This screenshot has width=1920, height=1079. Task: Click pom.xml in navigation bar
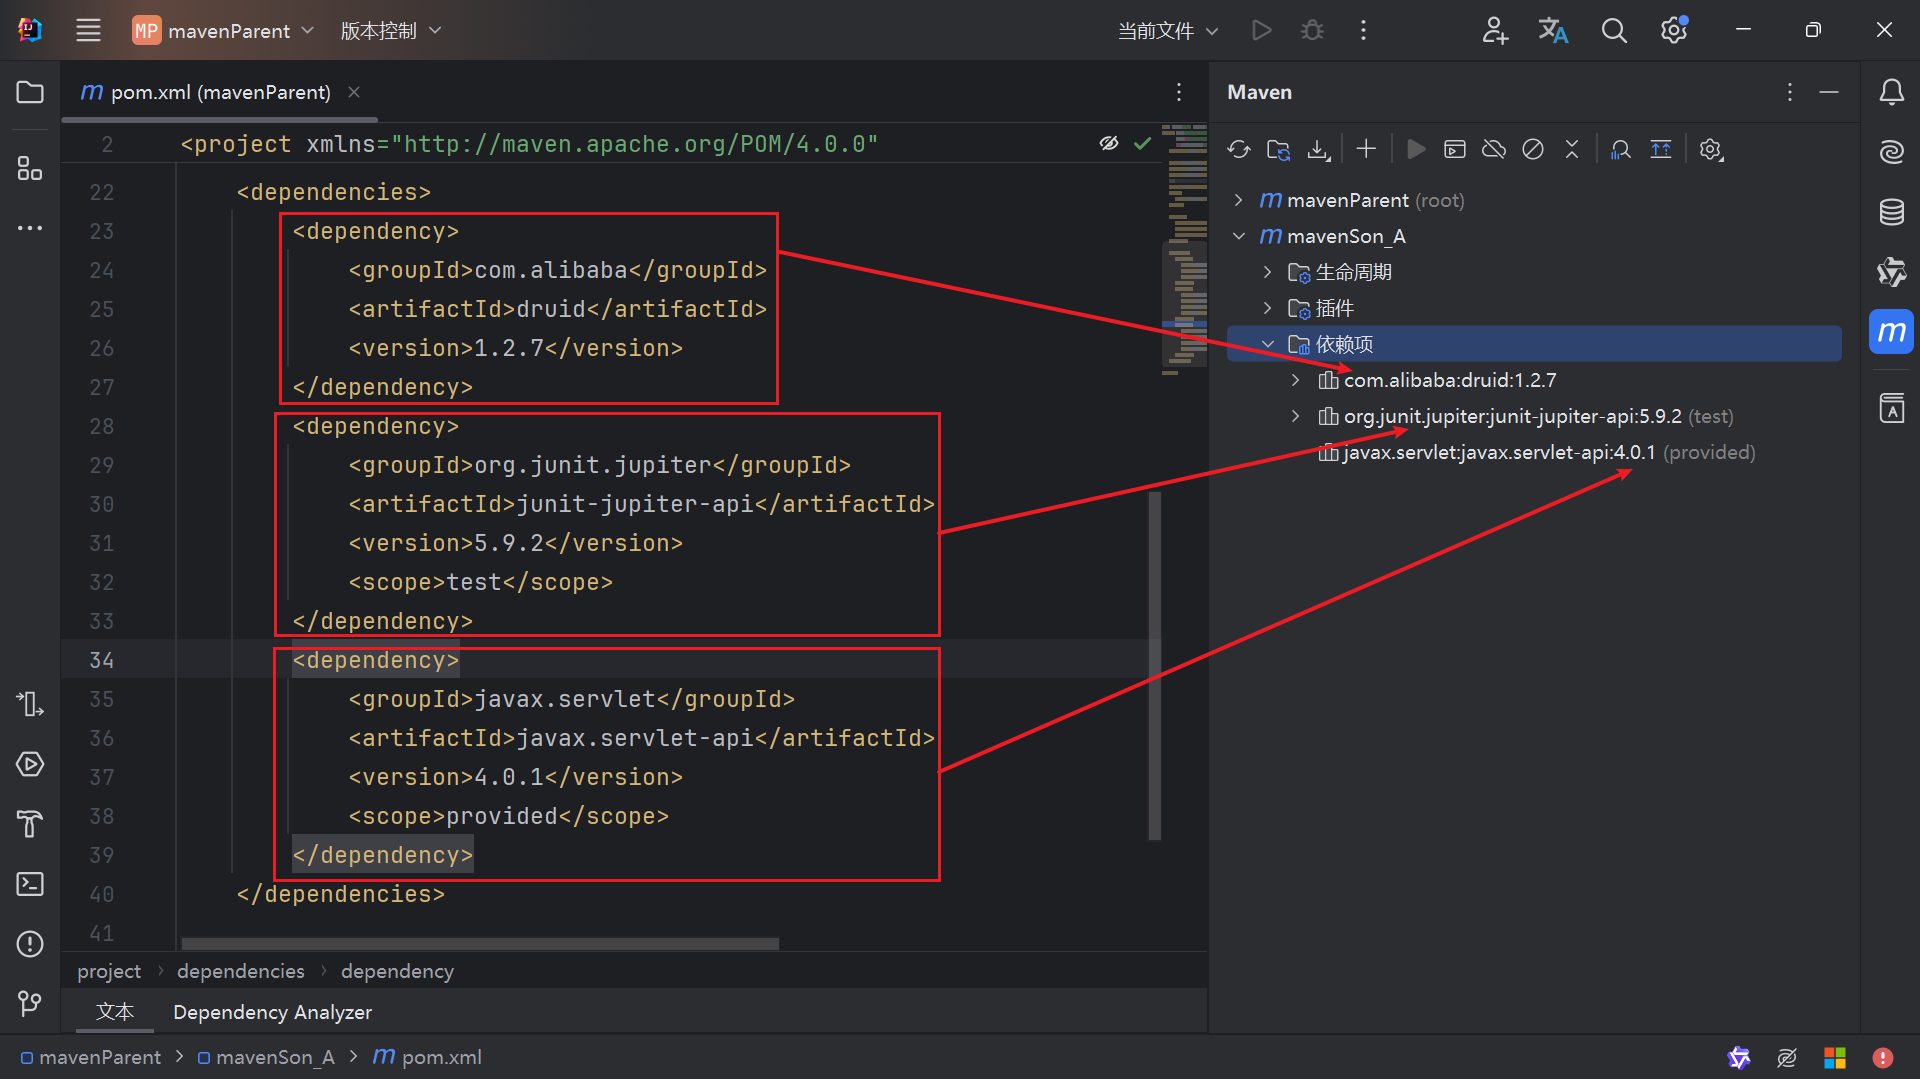pos(427,1056)
